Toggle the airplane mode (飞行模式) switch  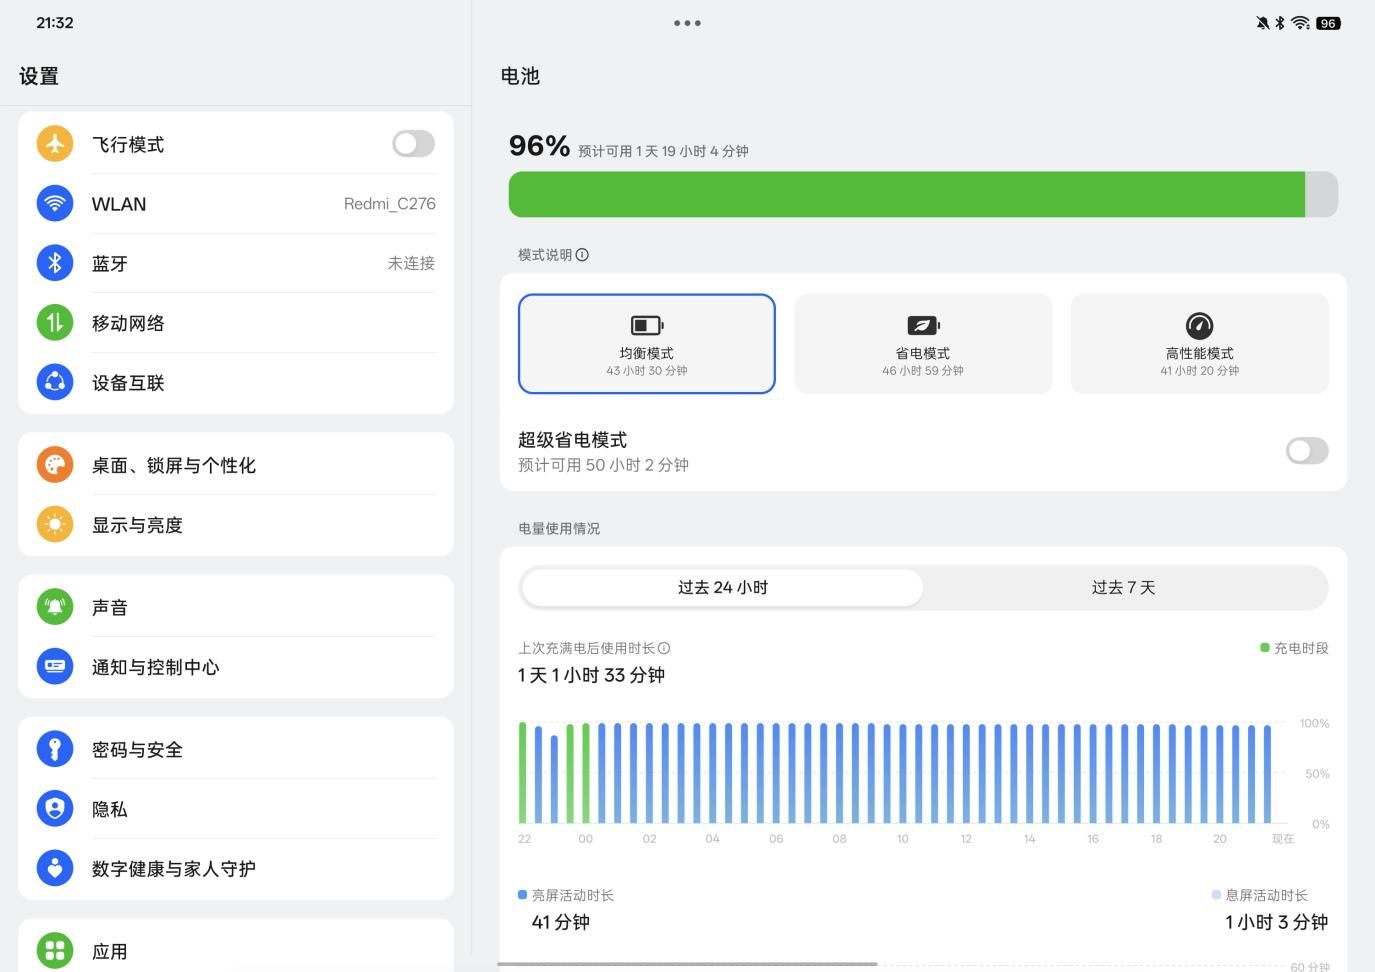click(x=413, y=144)
